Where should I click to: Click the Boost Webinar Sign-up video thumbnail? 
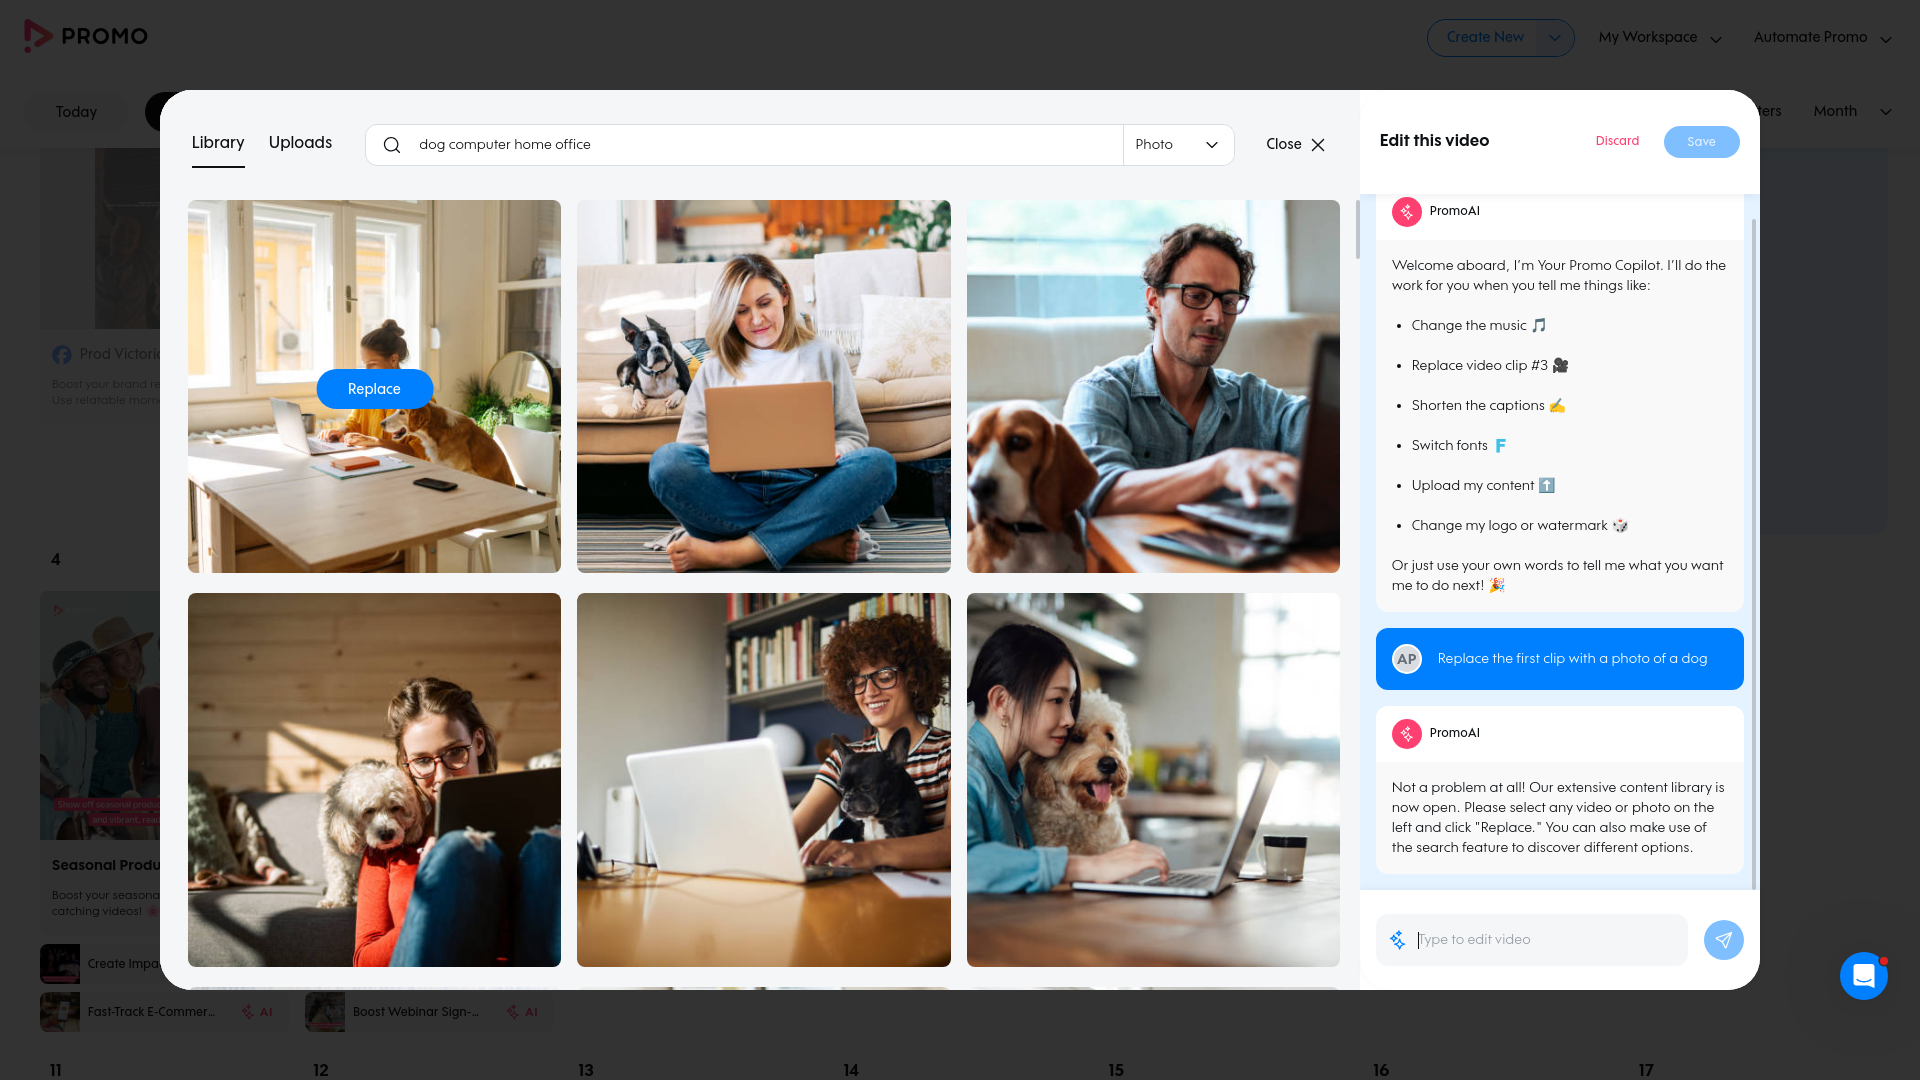pyautogui.click(x=325, y=1012)
